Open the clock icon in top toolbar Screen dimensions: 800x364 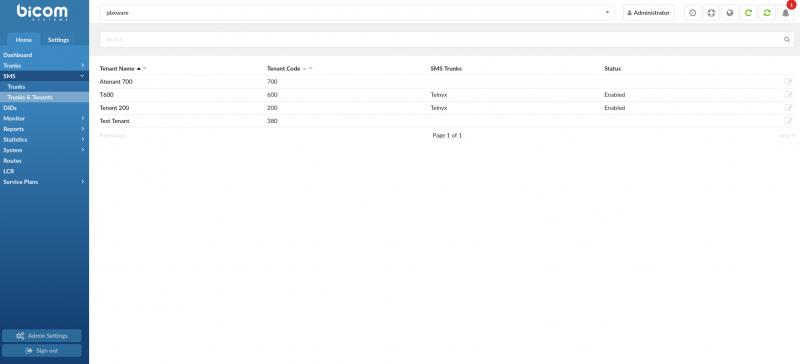click(x=692, y=13)
